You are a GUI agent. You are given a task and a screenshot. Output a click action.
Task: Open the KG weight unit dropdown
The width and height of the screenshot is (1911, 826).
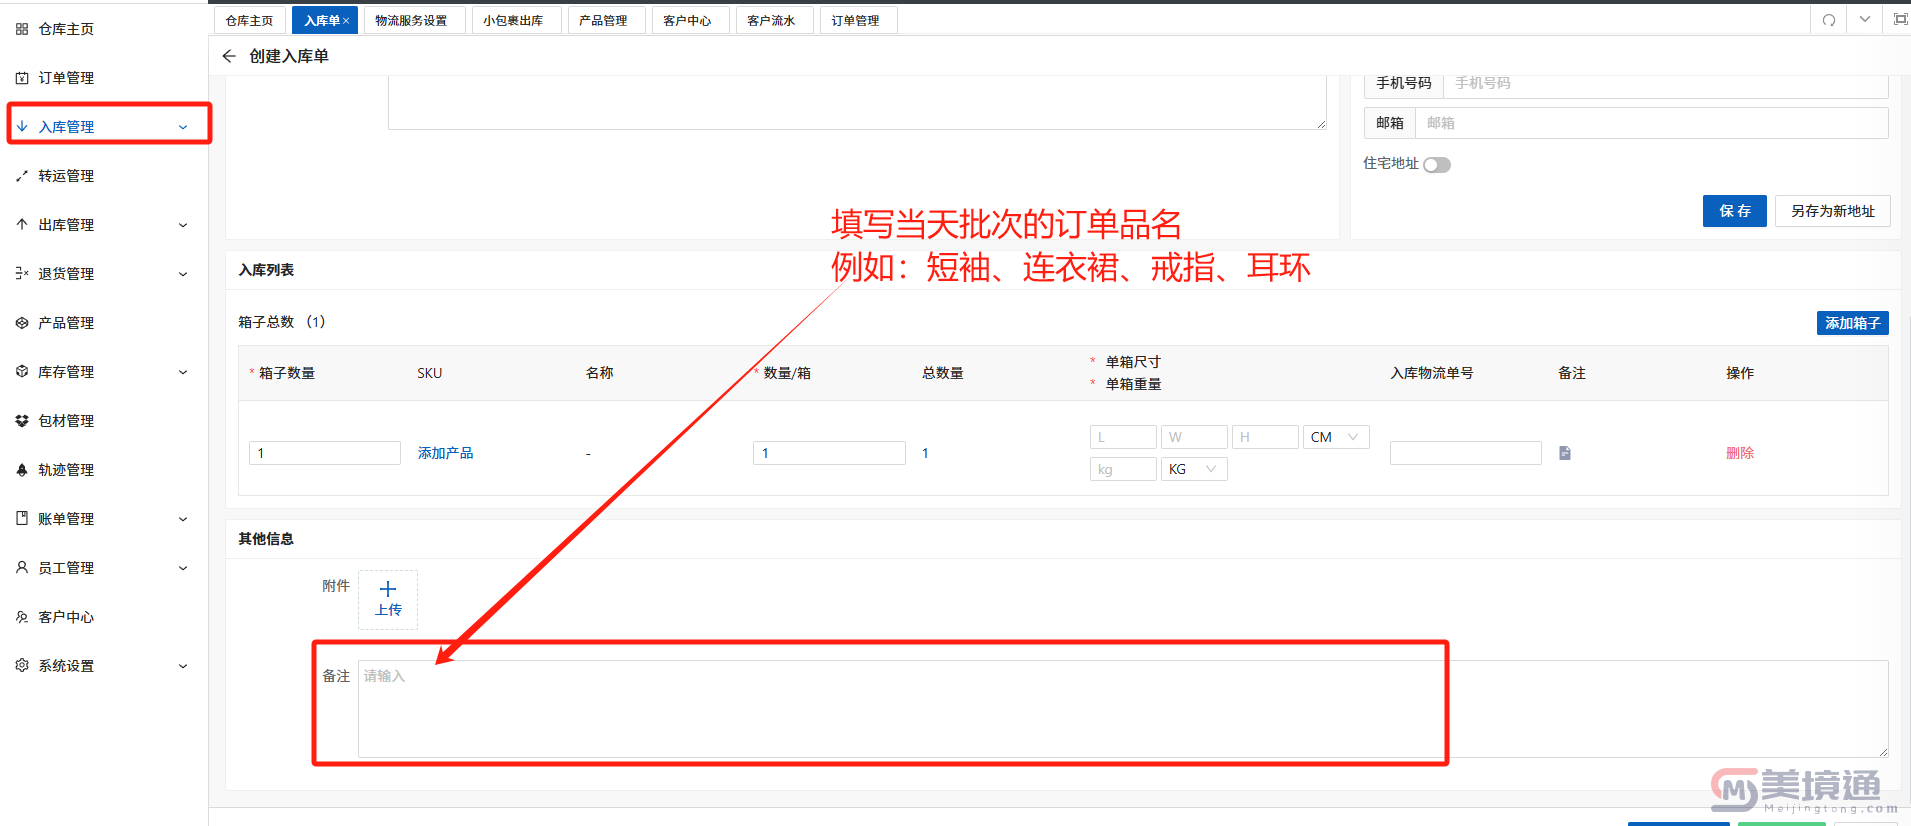(1194, 469)
